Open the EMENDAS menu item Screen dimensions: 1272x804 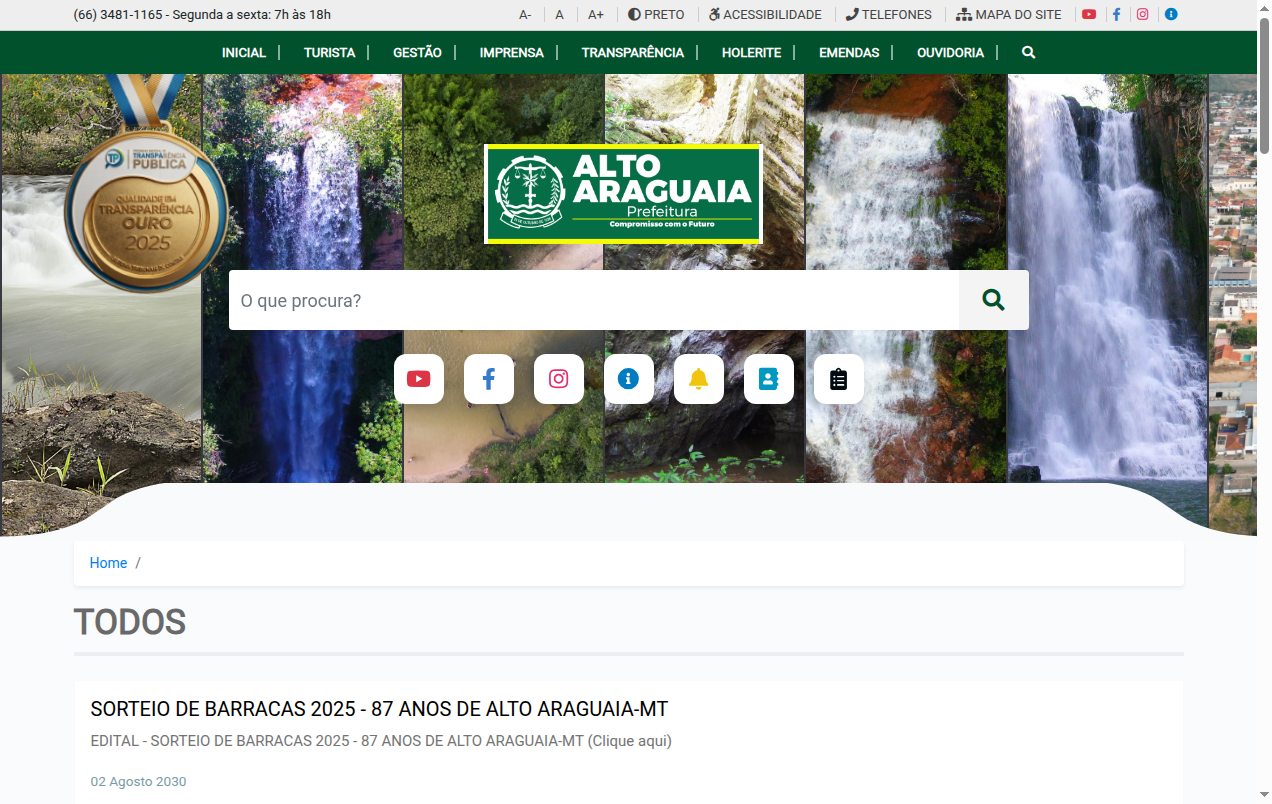tap(849, 52)
